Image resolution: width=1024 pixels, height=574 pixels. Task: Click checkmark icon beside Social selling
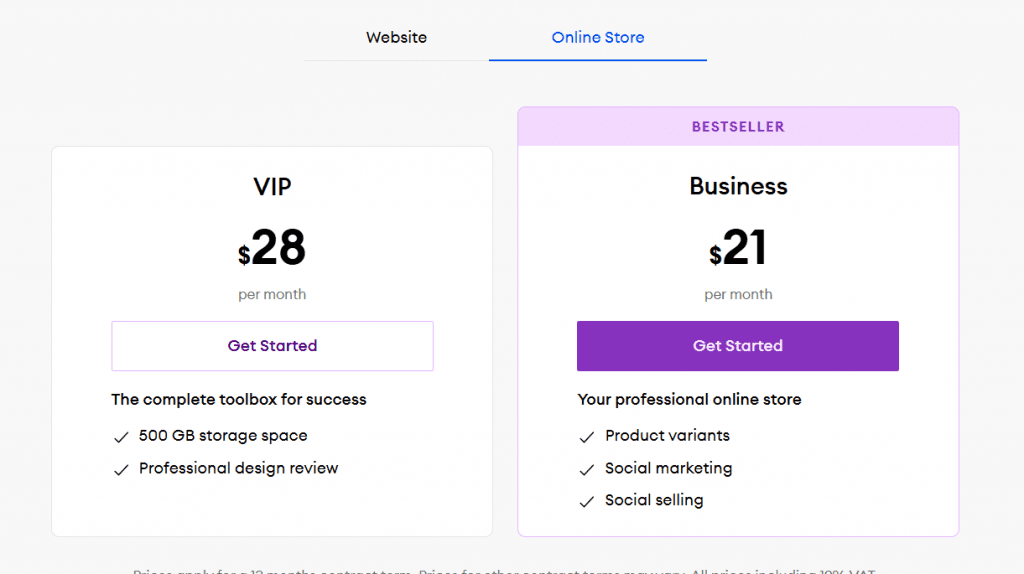pyautogui.click(x=587, y=501)
